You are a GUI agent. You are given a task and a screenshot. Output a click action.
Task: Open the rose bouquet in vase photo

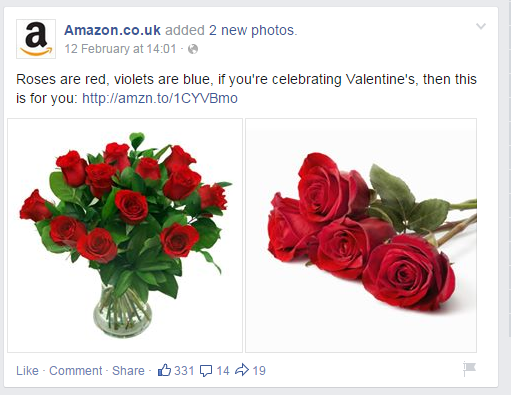[125, 235]
